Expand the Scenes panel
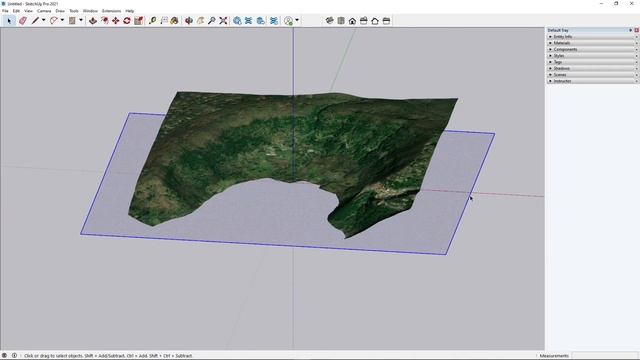The image size is (640, 360). pyautogui.click(x=593, y=75)
